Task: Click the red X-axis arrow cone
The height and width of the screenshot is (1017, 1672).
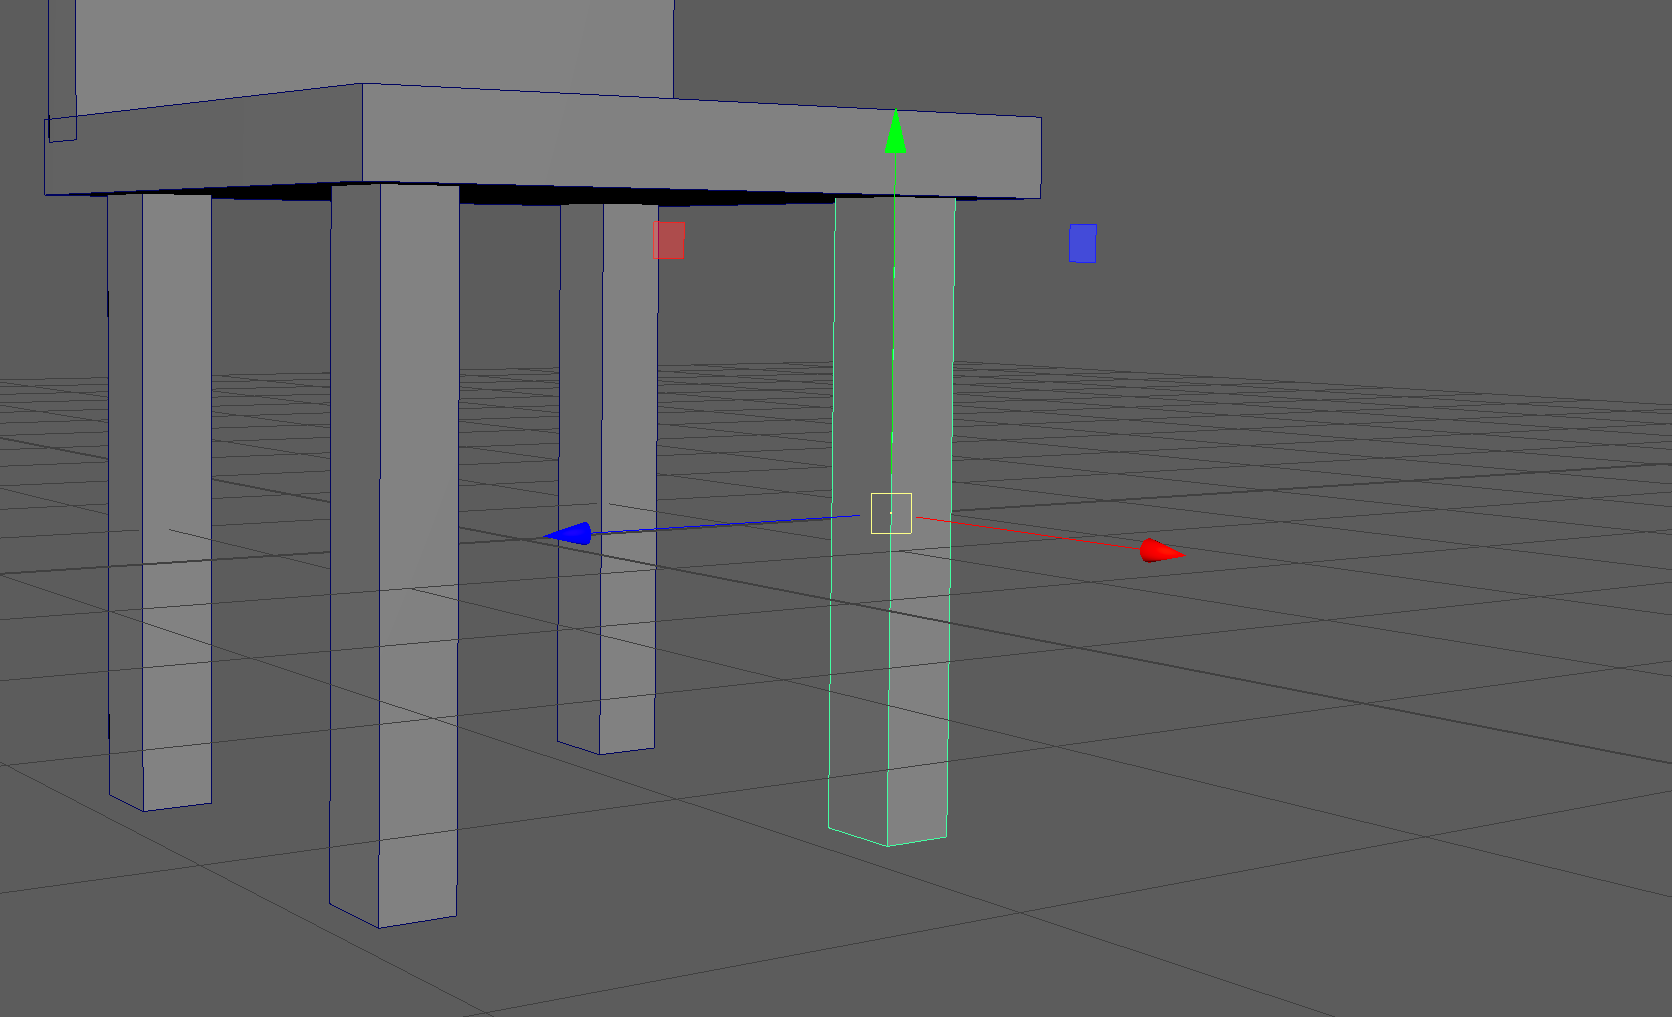Action: point(1160,551)
